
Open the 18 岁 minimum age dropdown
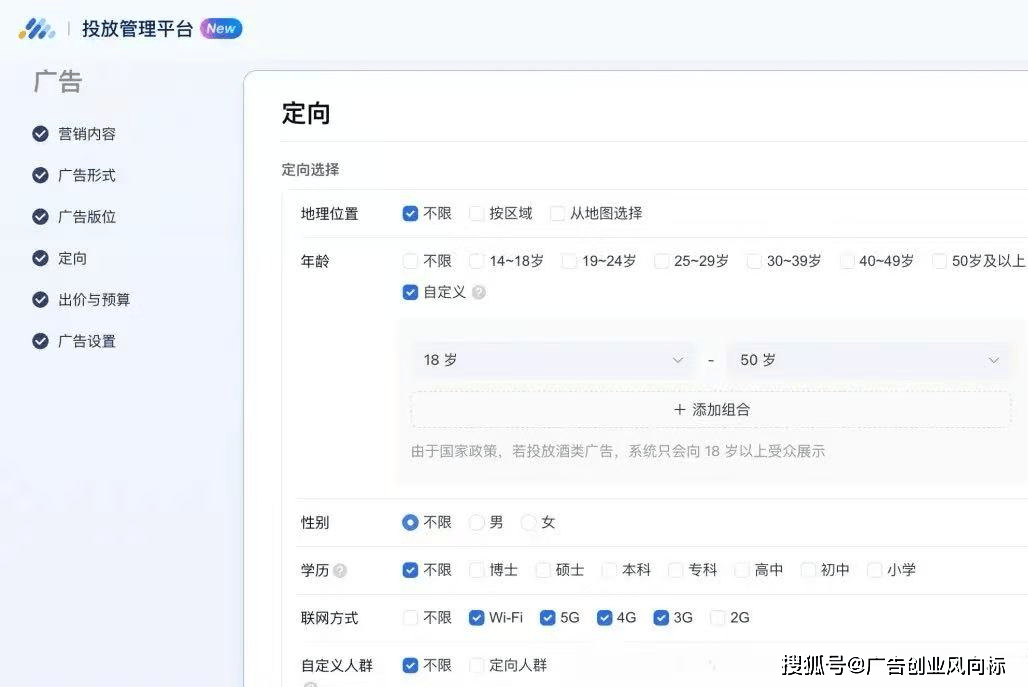tap(552, 360)
